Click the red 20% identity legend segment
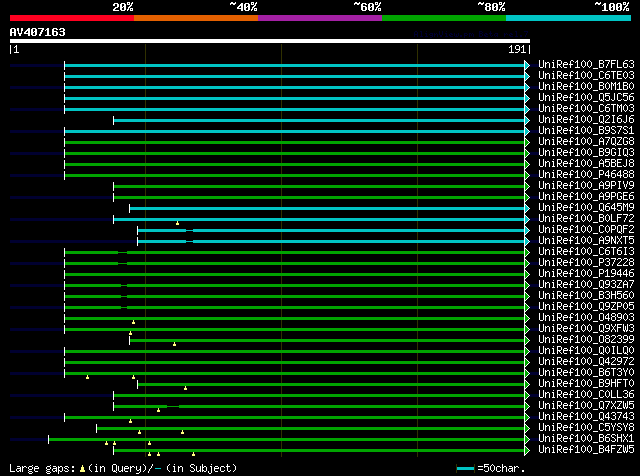 pos(72,18)
